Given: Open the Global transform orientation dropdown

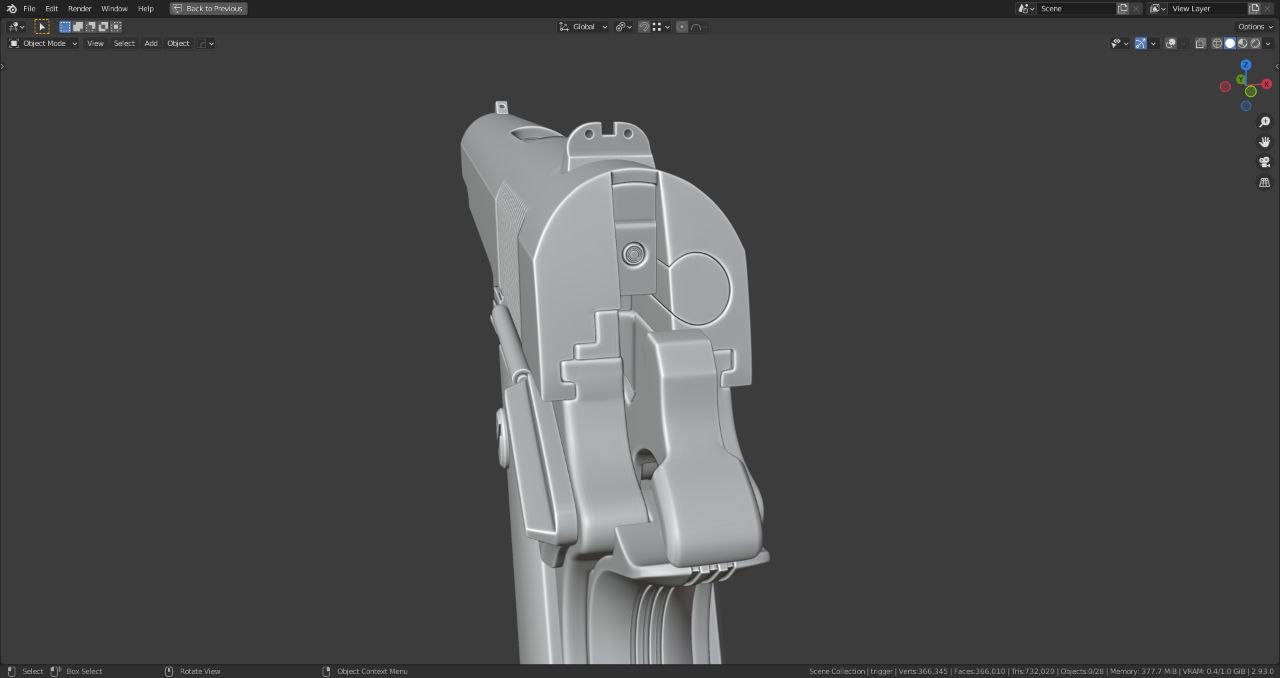Looking at the screenshot, I should click(x=583, y=27).
